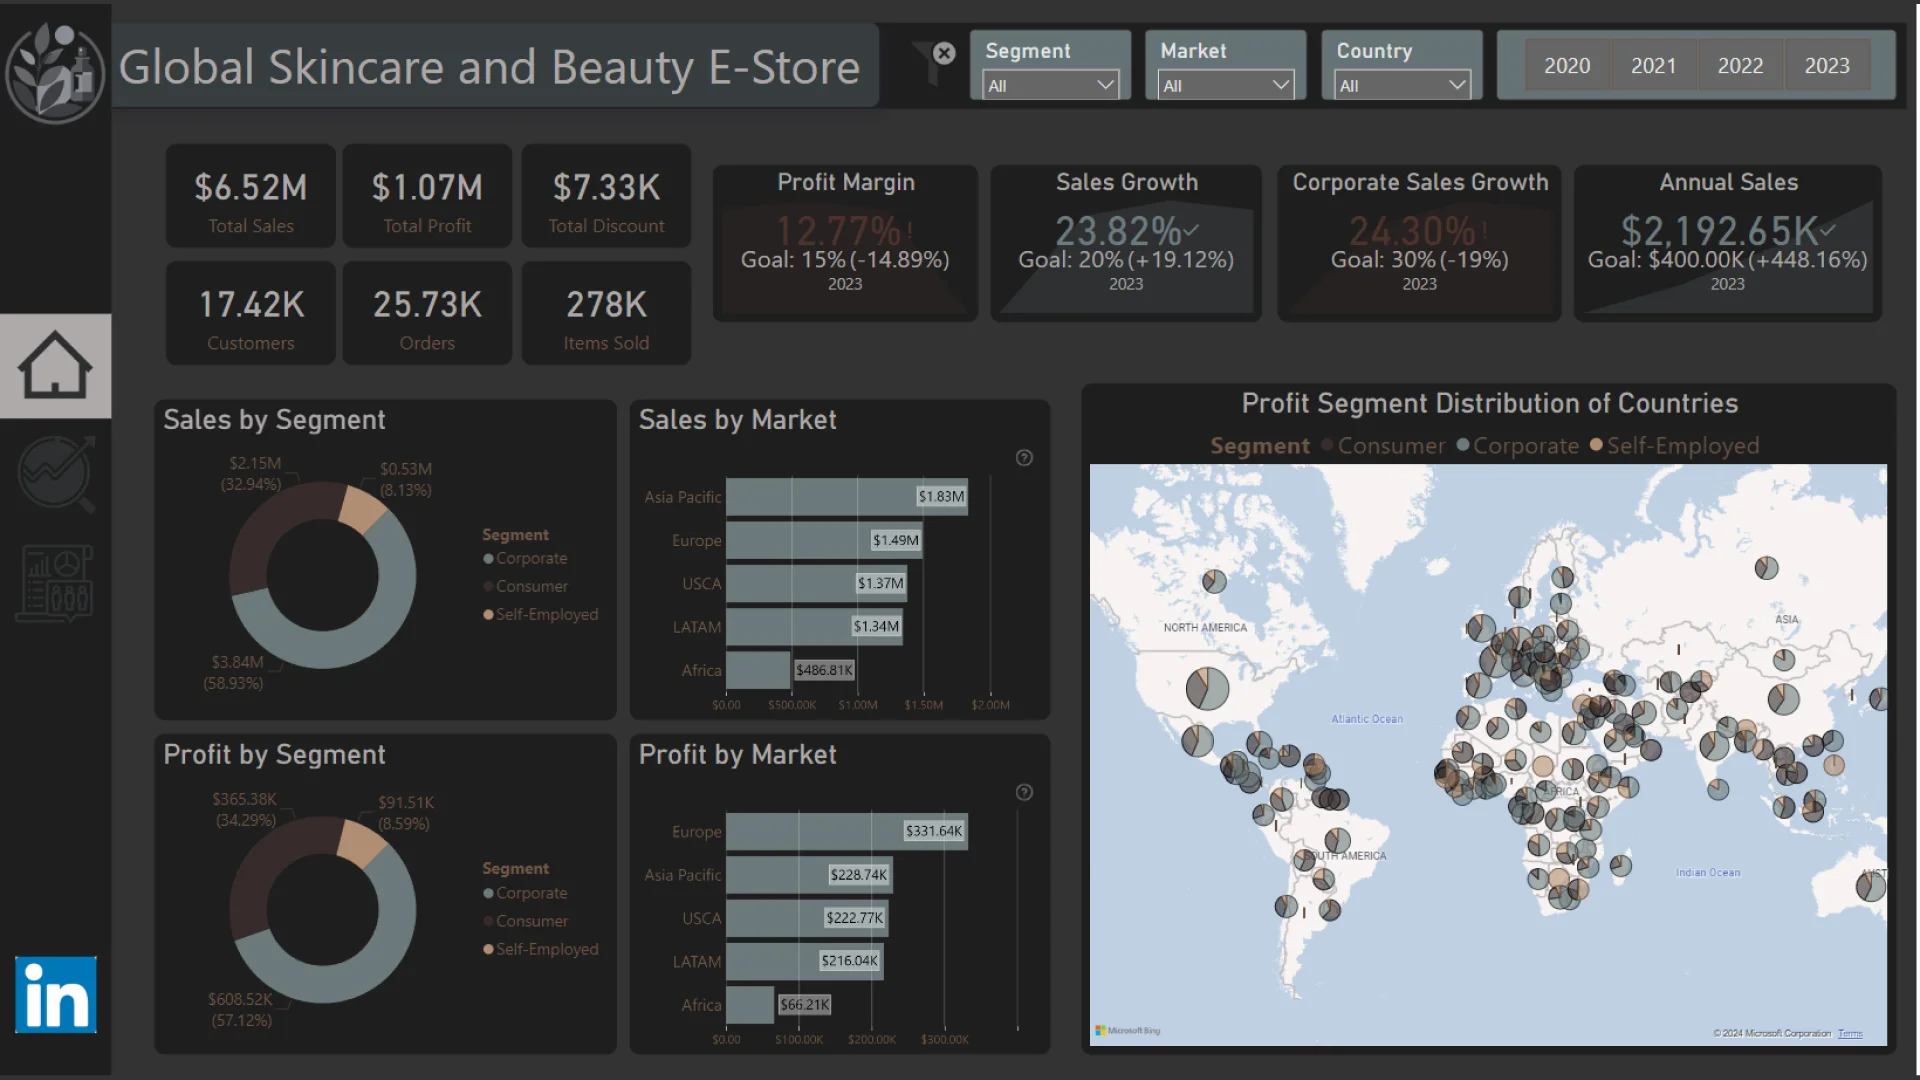
Task: Clear all filters with funnel icon
Action: click(x=934, y=62)
